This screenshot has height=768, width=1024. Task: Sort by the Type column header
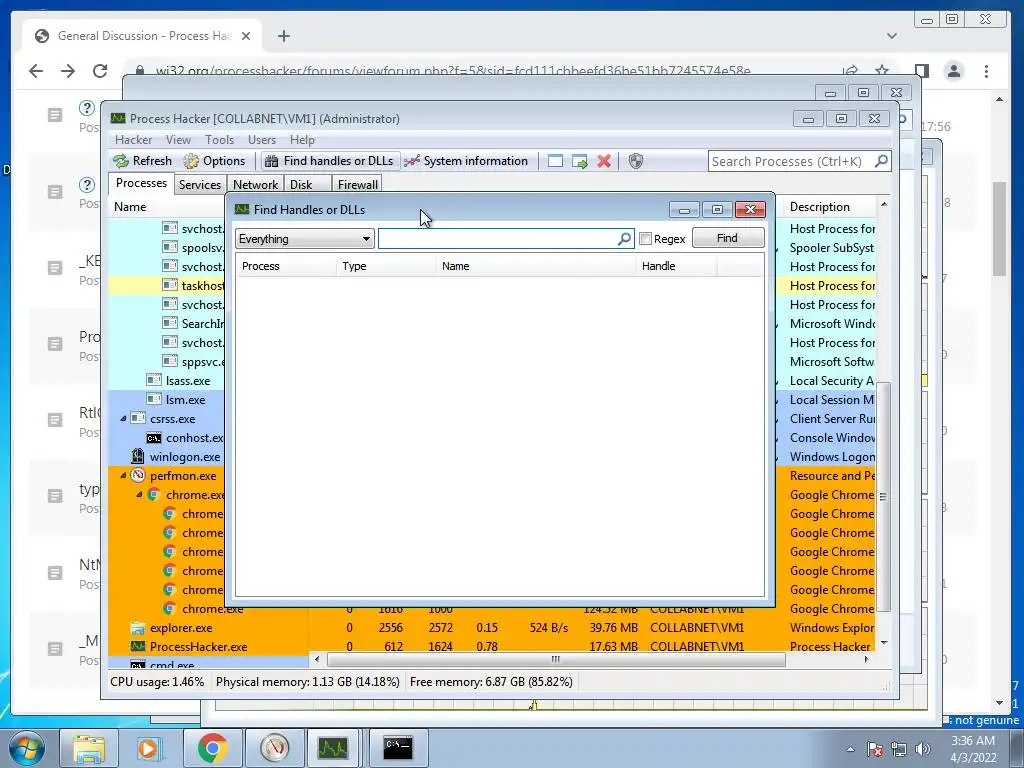coord(386,266)
